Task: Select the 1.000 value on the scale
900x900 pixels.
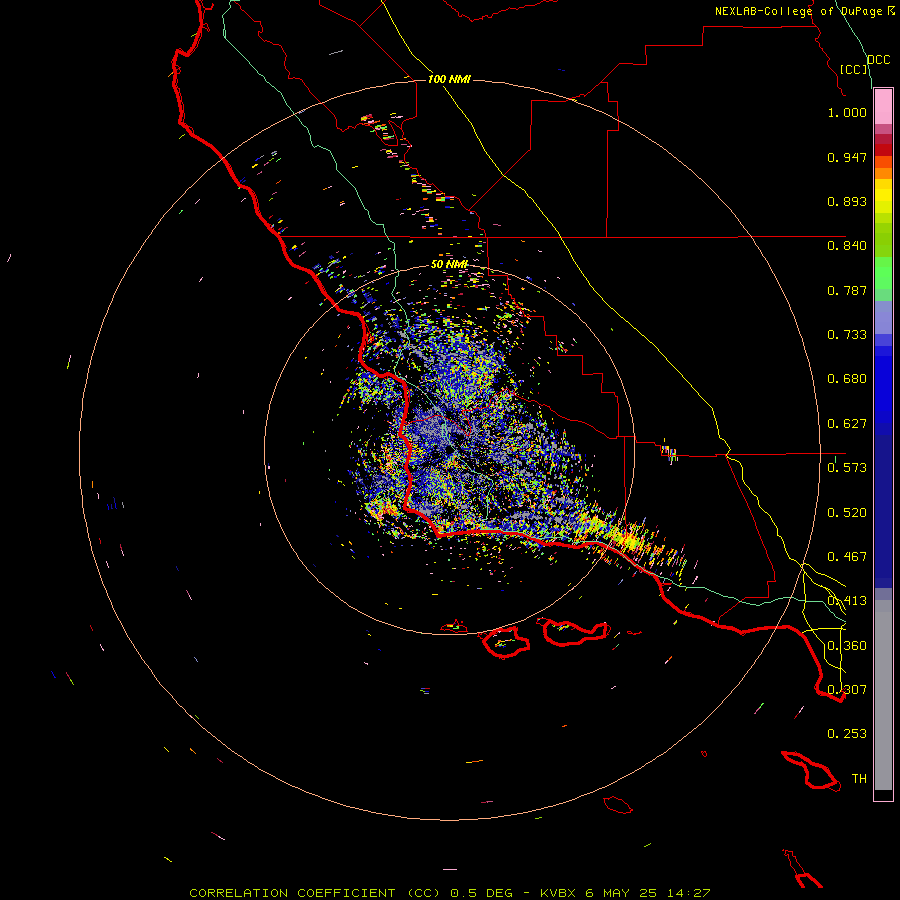Action: (847, 112)
